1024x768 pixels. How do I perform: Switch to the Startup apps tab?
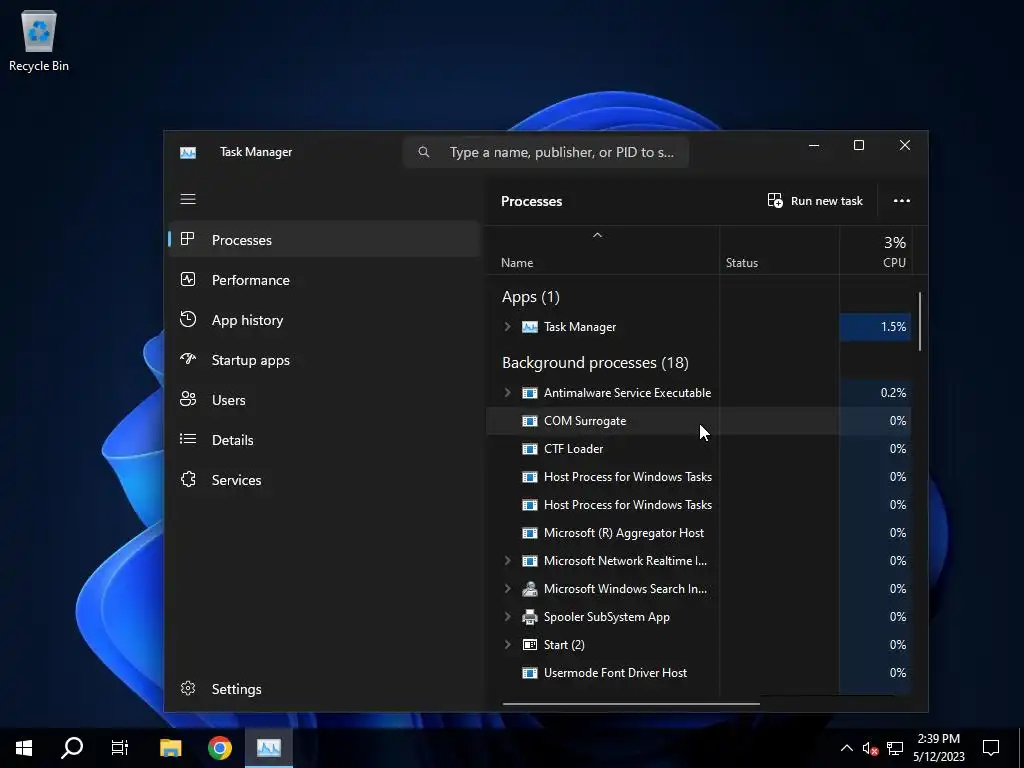tap(325, 360)
